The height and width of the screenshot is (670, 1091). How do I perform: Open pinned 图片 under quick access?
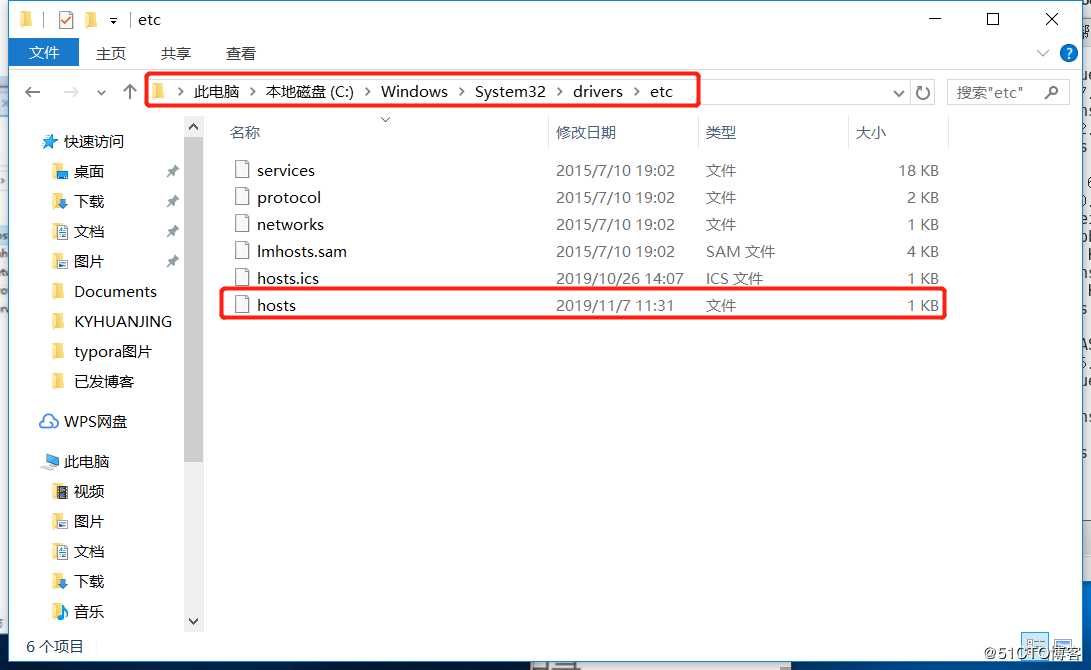pos(89,262)
